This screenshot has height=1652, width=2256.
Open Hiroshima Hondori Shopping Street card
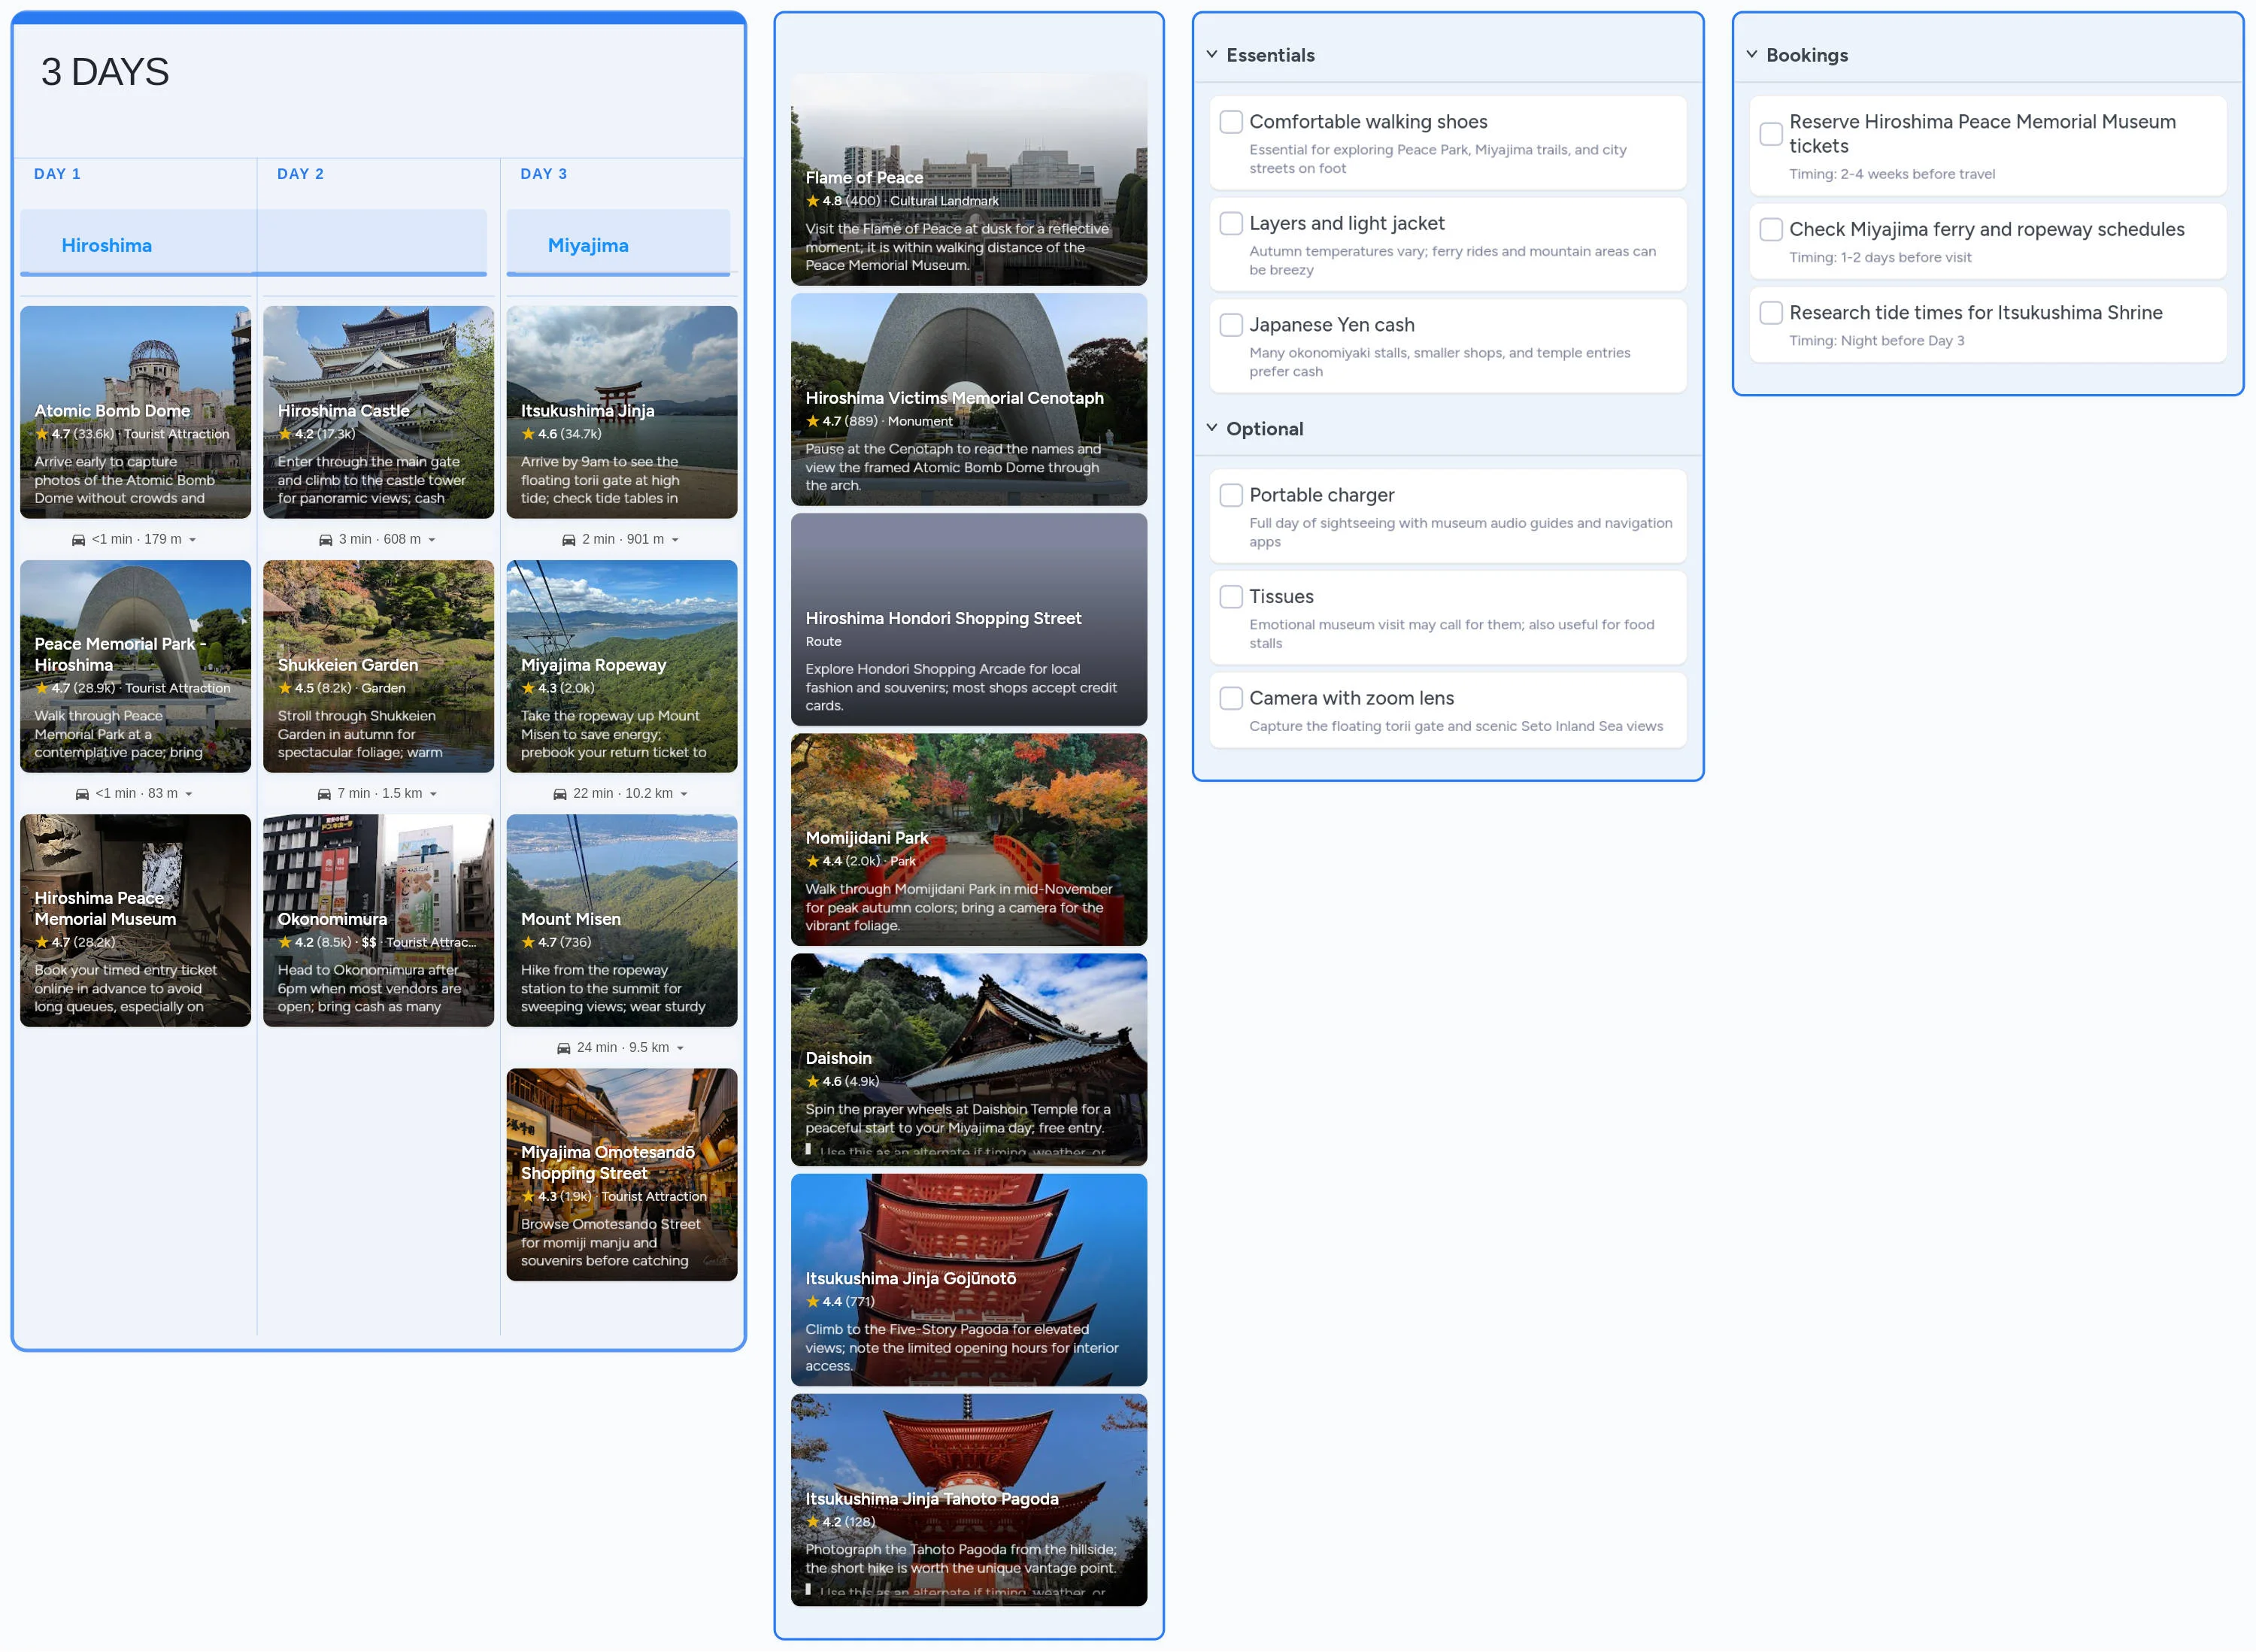point(968,620)
